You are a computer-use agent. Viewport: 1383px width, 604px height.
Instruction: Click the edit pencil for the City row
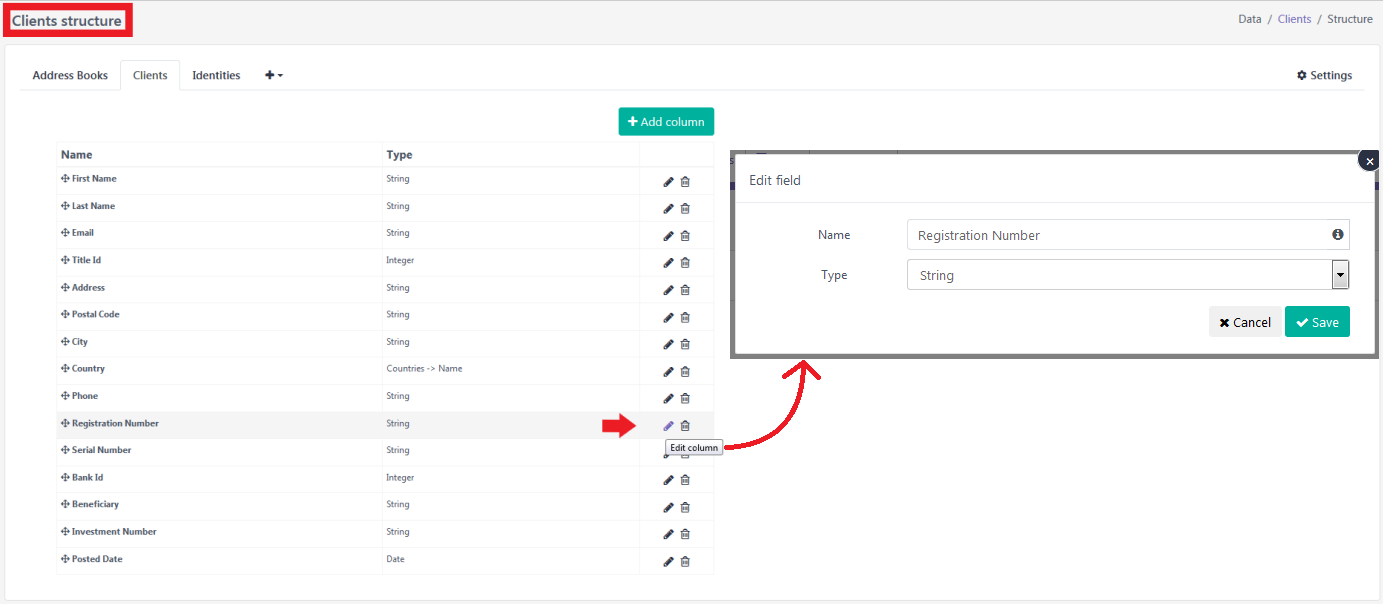668,343
